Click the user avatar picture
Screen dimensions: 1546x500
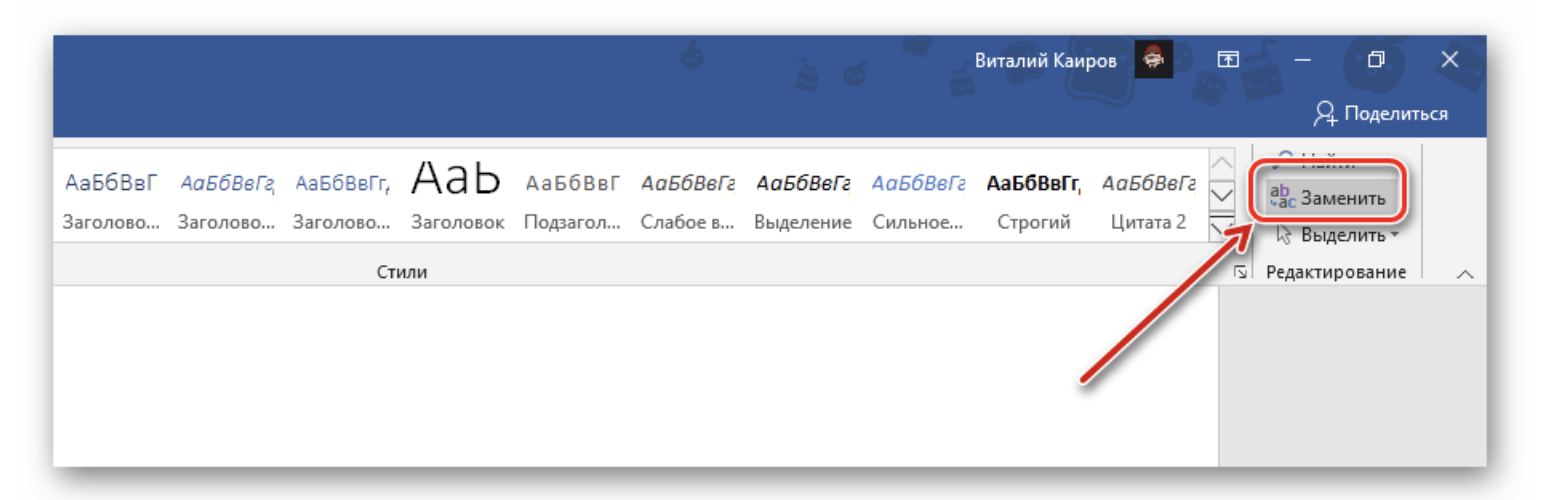coord(1153,60)
